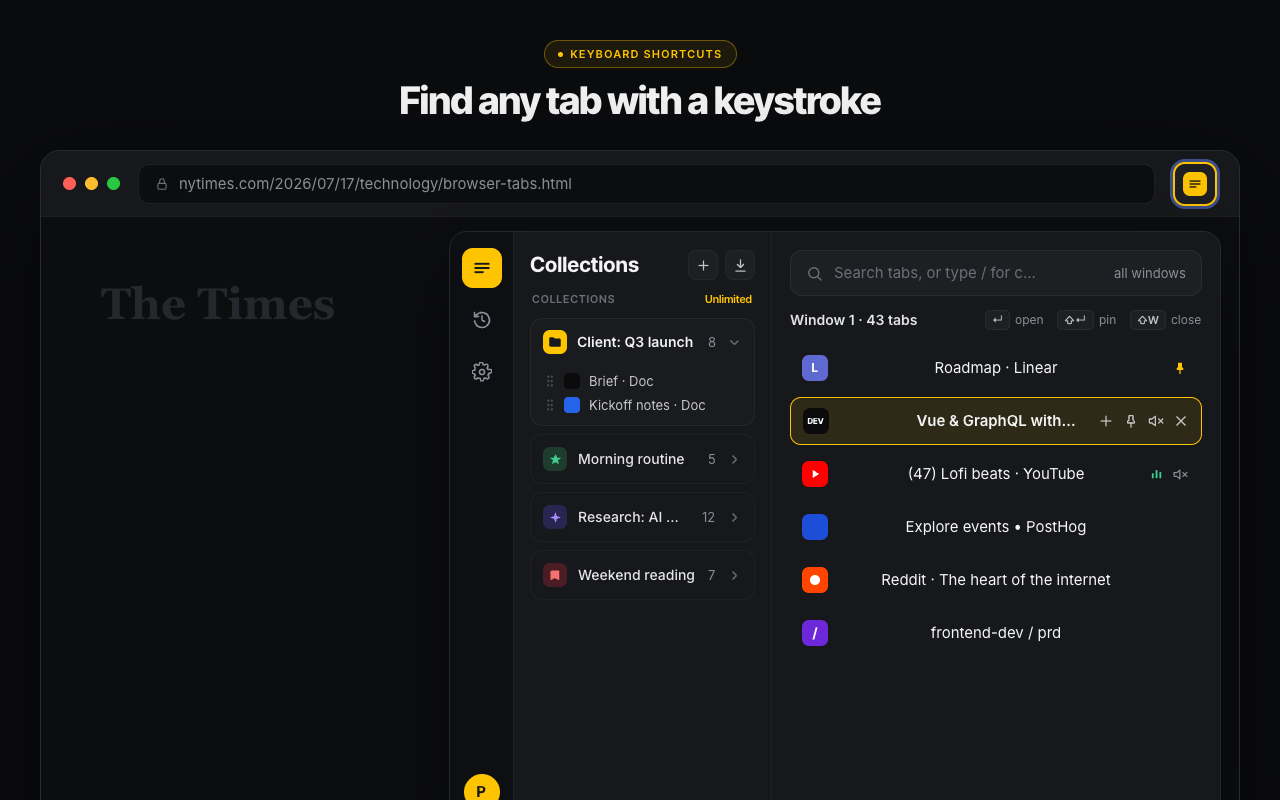Select 'Reddit · The heart of the internet' title

(996, 580)
